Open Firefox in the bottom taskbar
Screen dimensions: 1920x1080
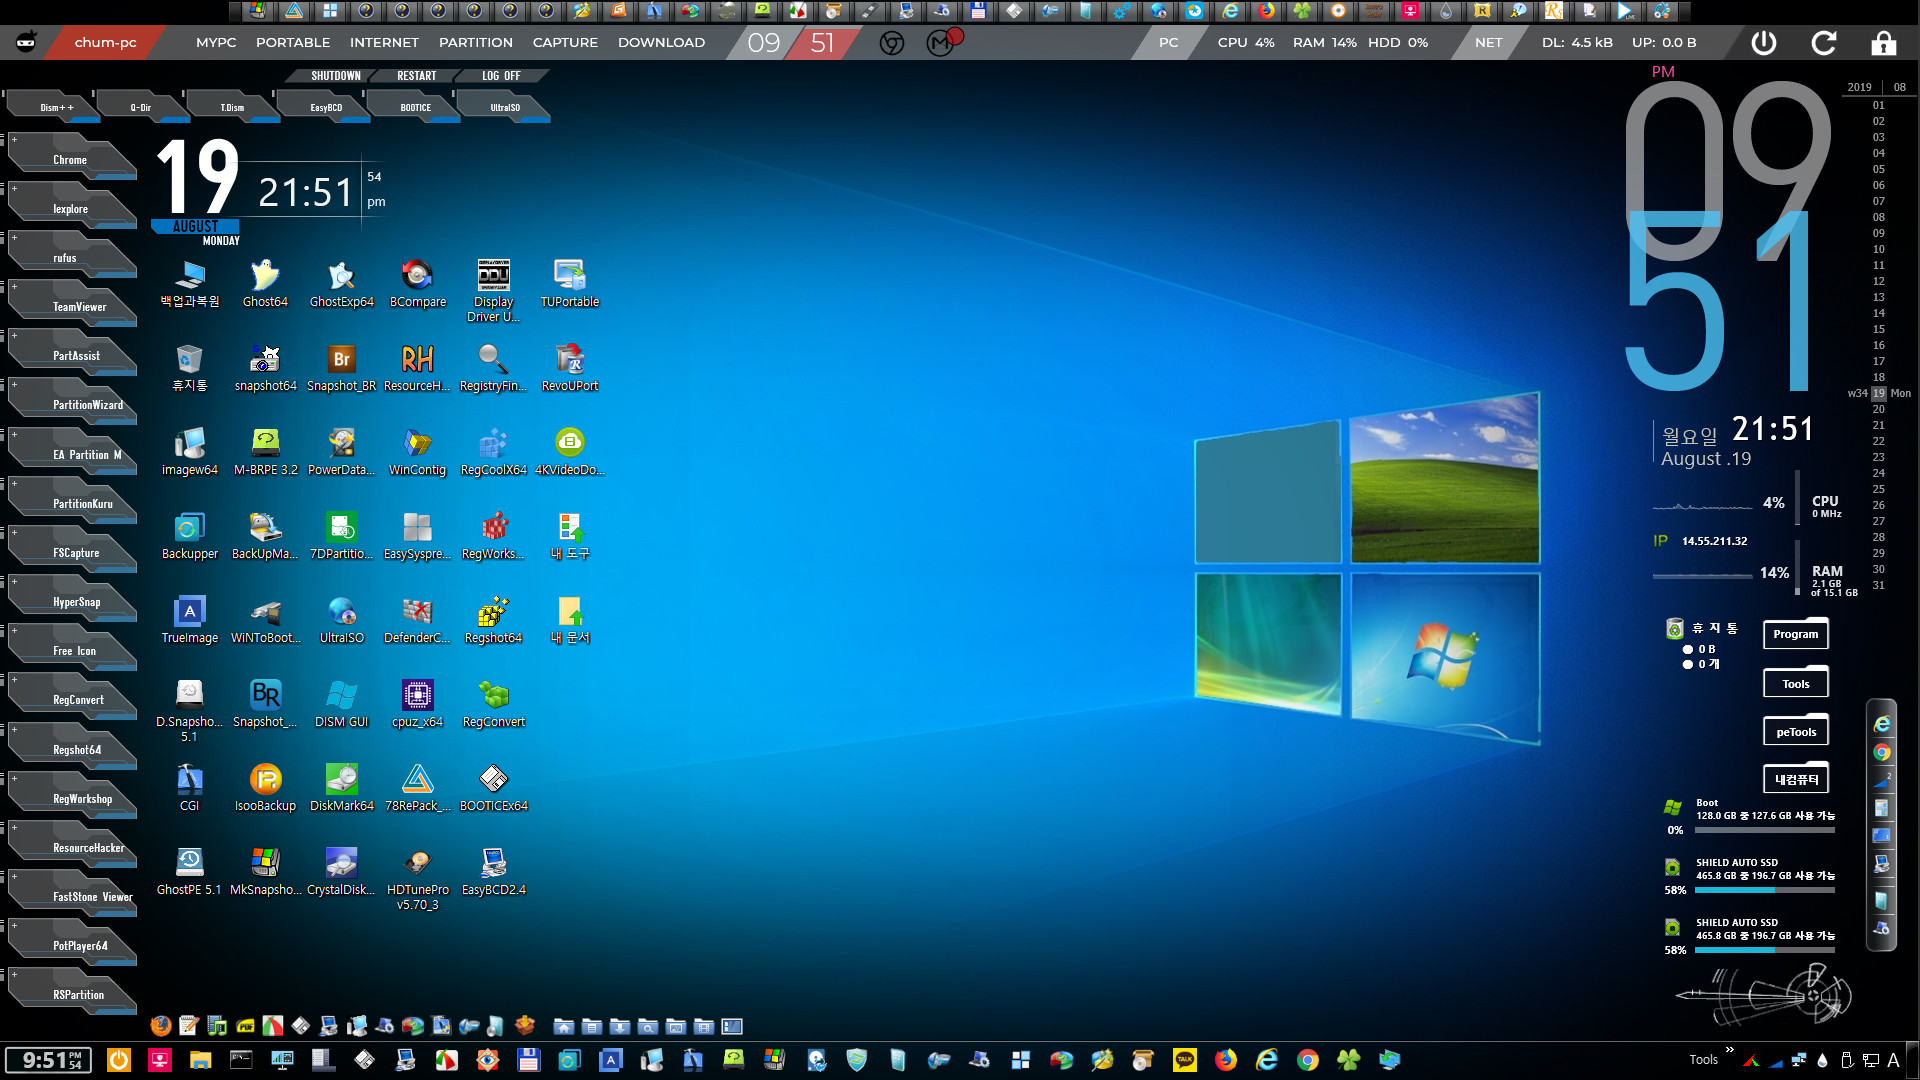coord(1226,1060)
